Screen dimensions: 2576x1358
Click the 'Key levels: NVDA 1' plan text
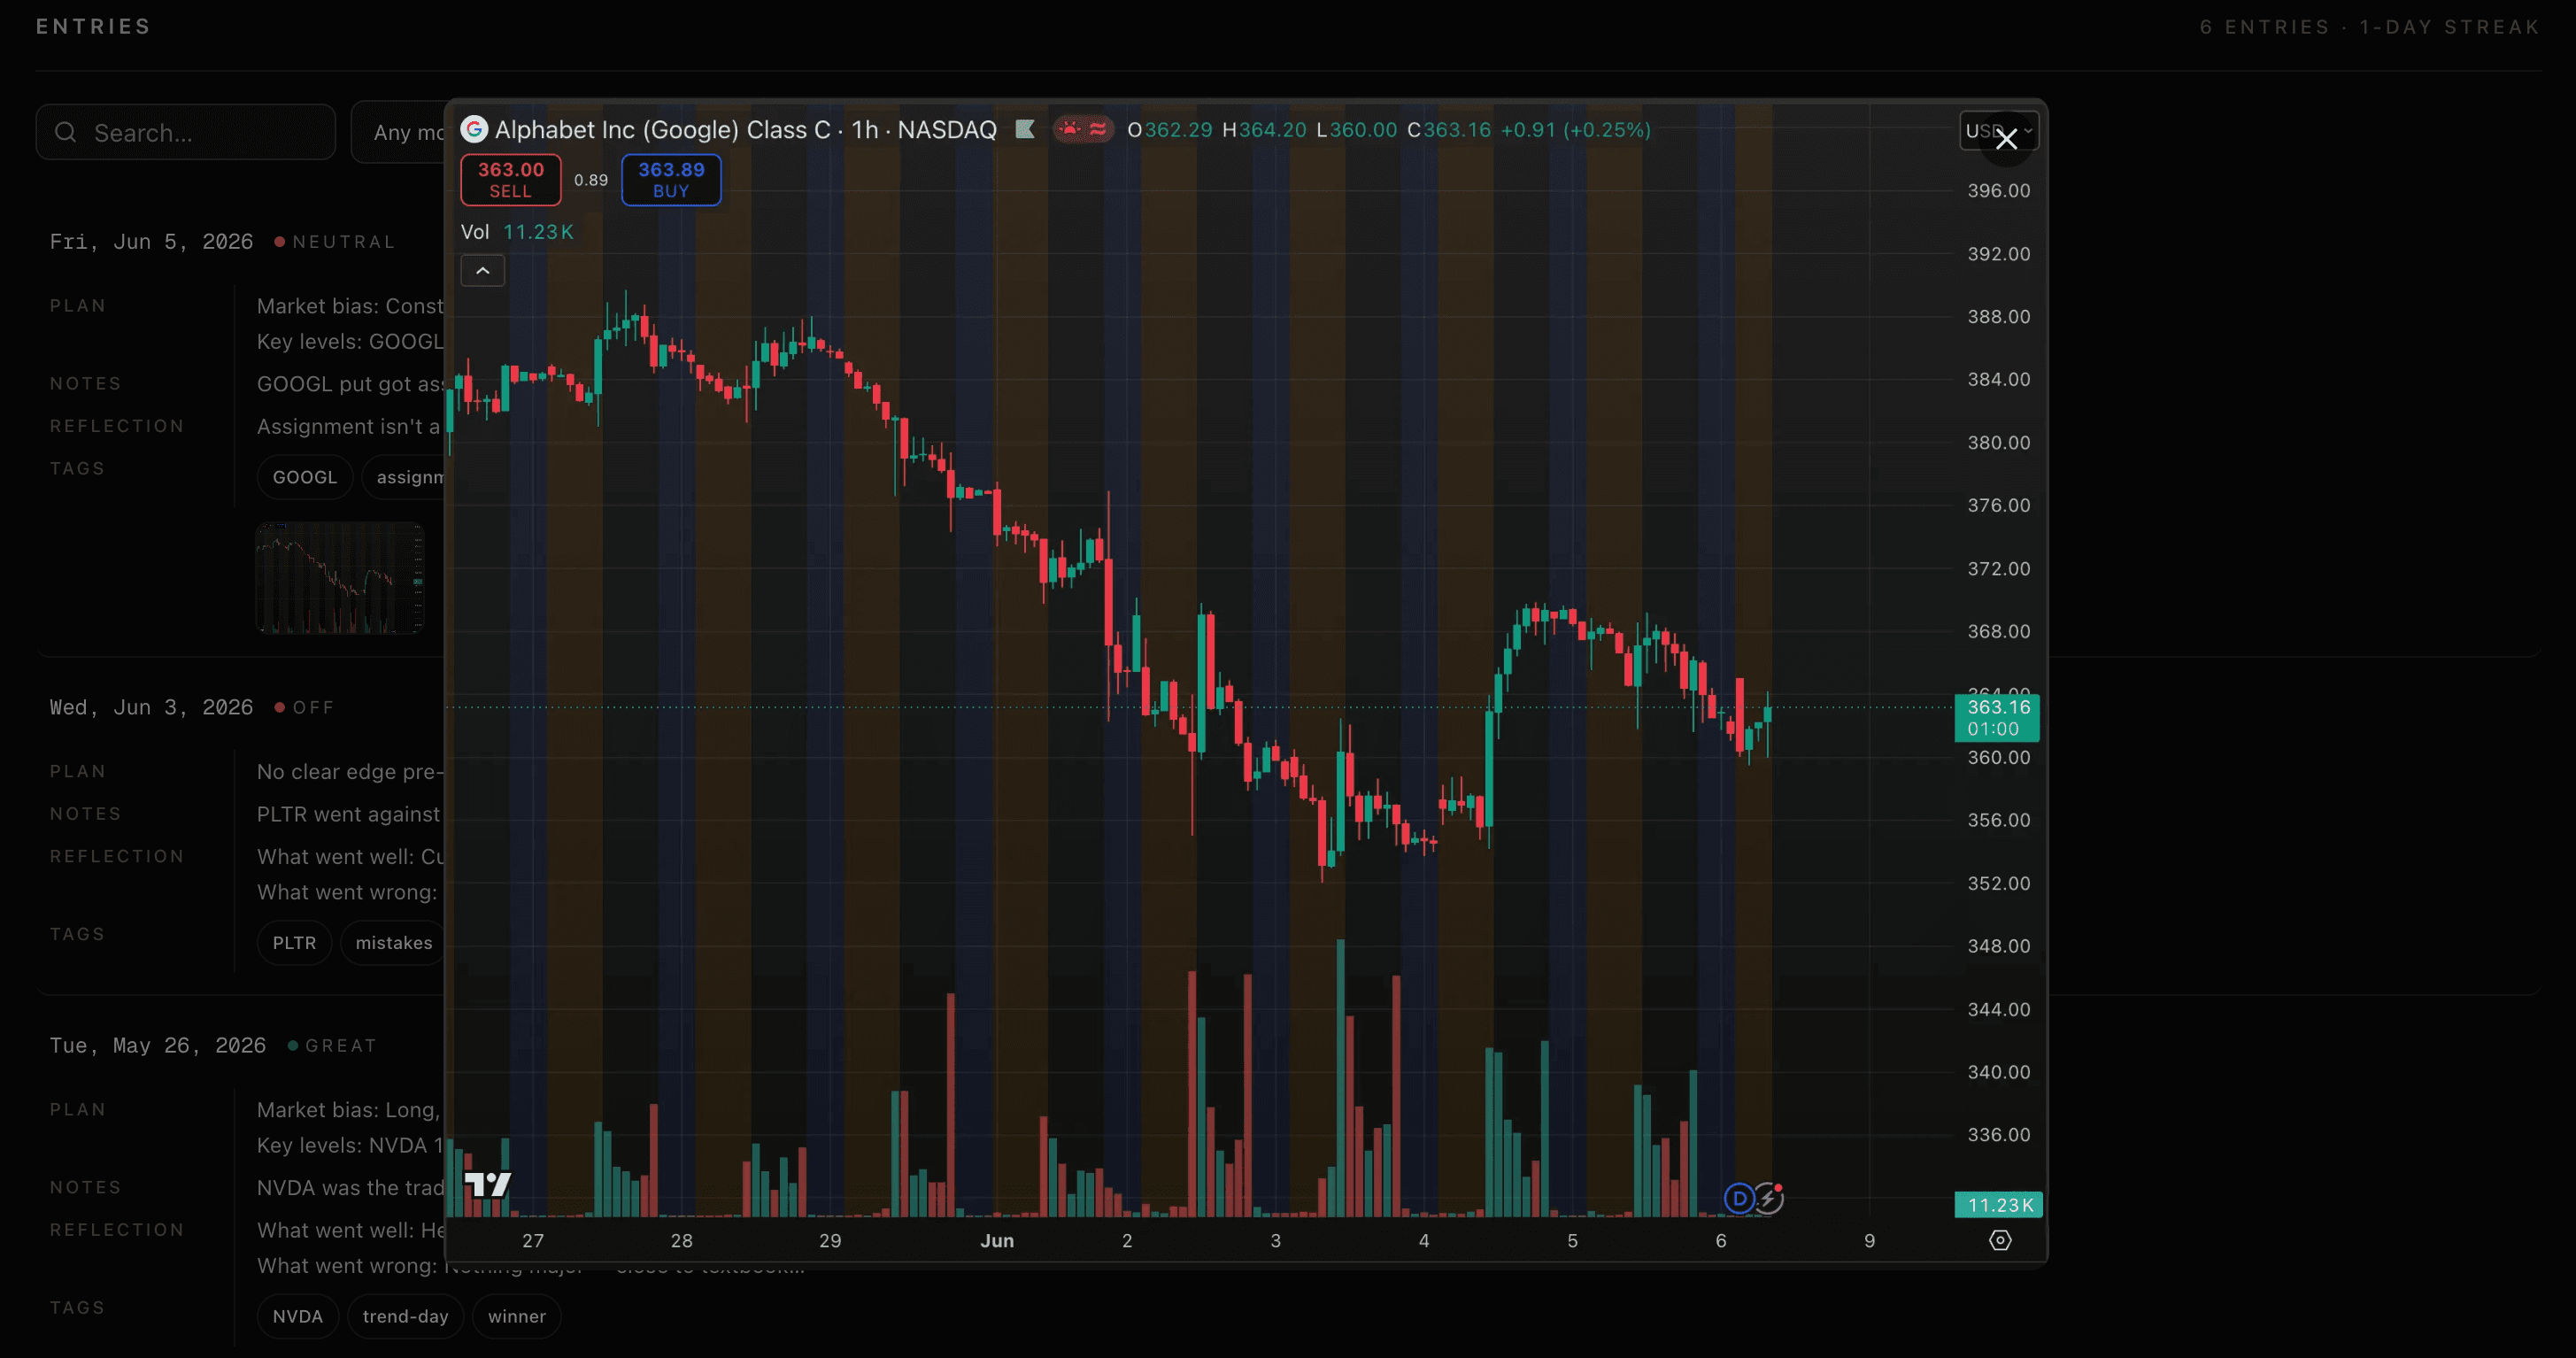pos(350,1146)
